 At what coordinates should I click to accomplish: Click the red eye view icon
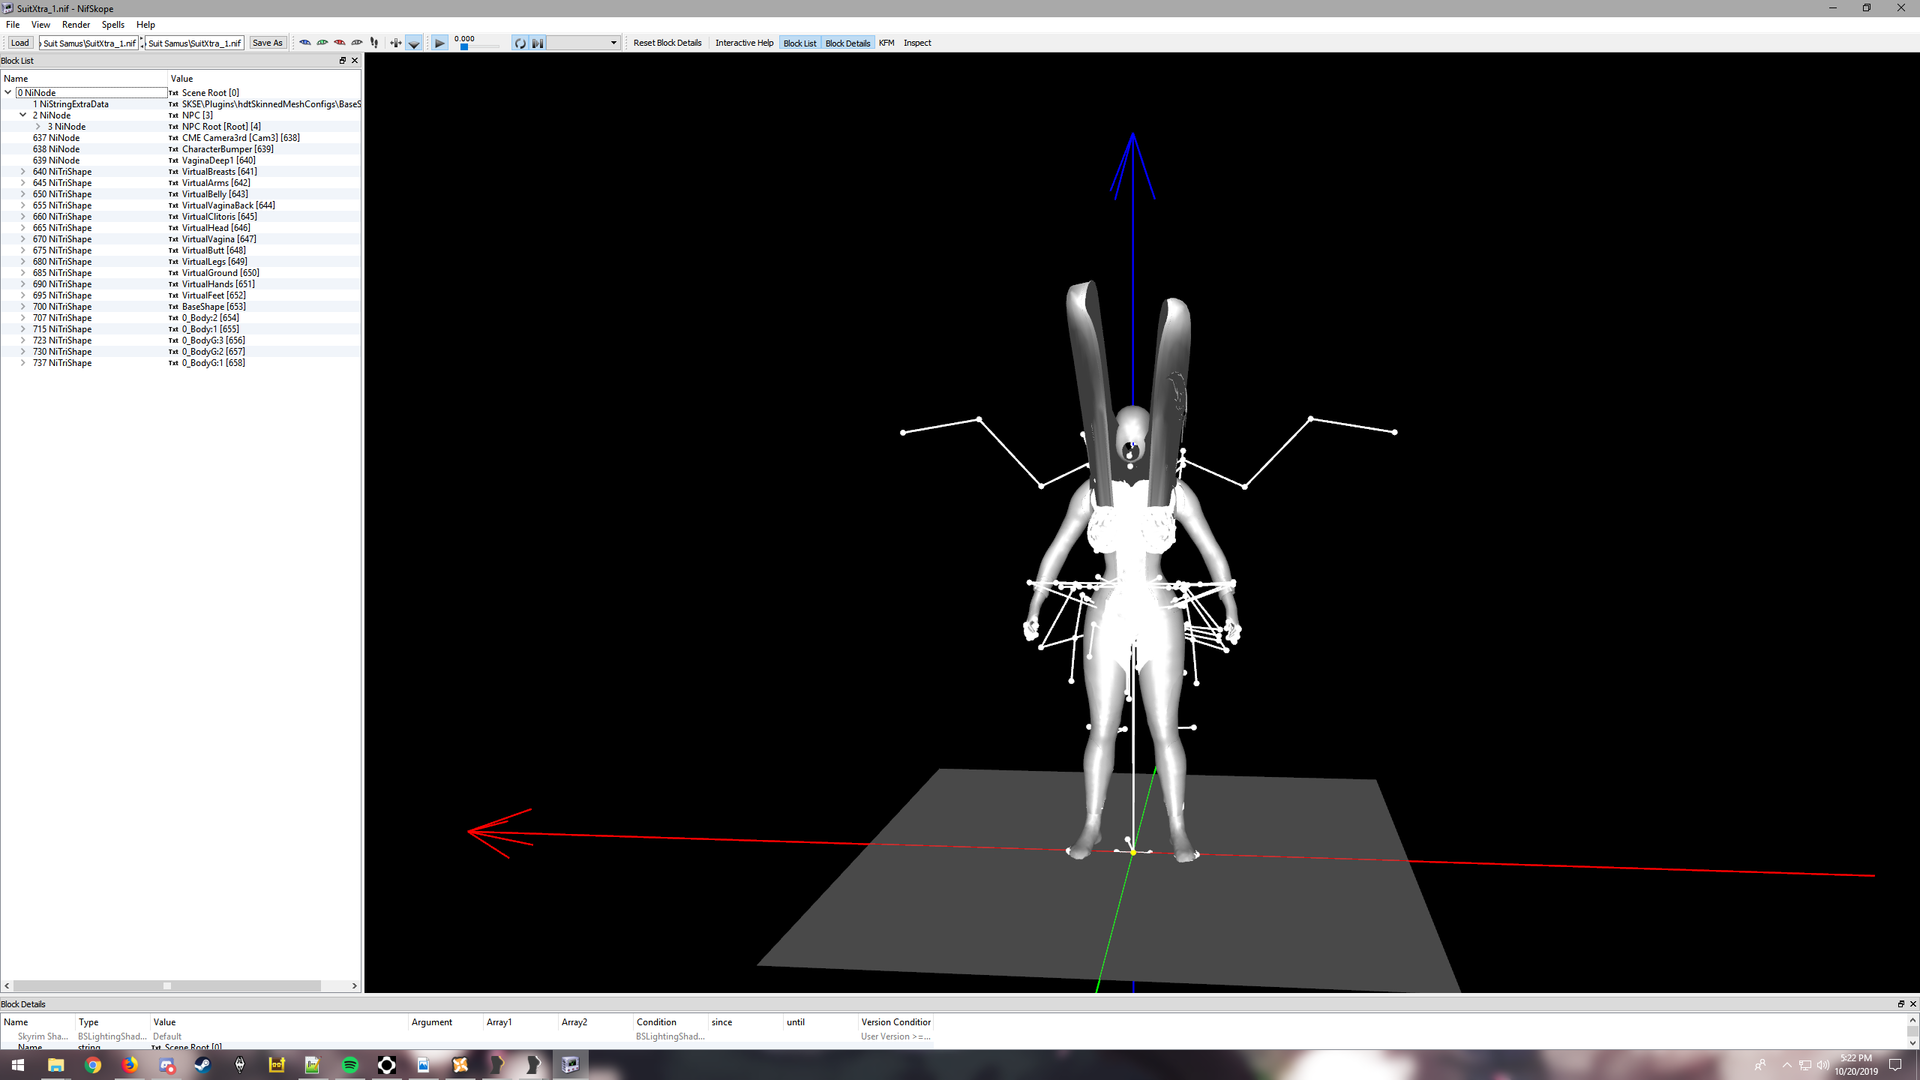339,43
